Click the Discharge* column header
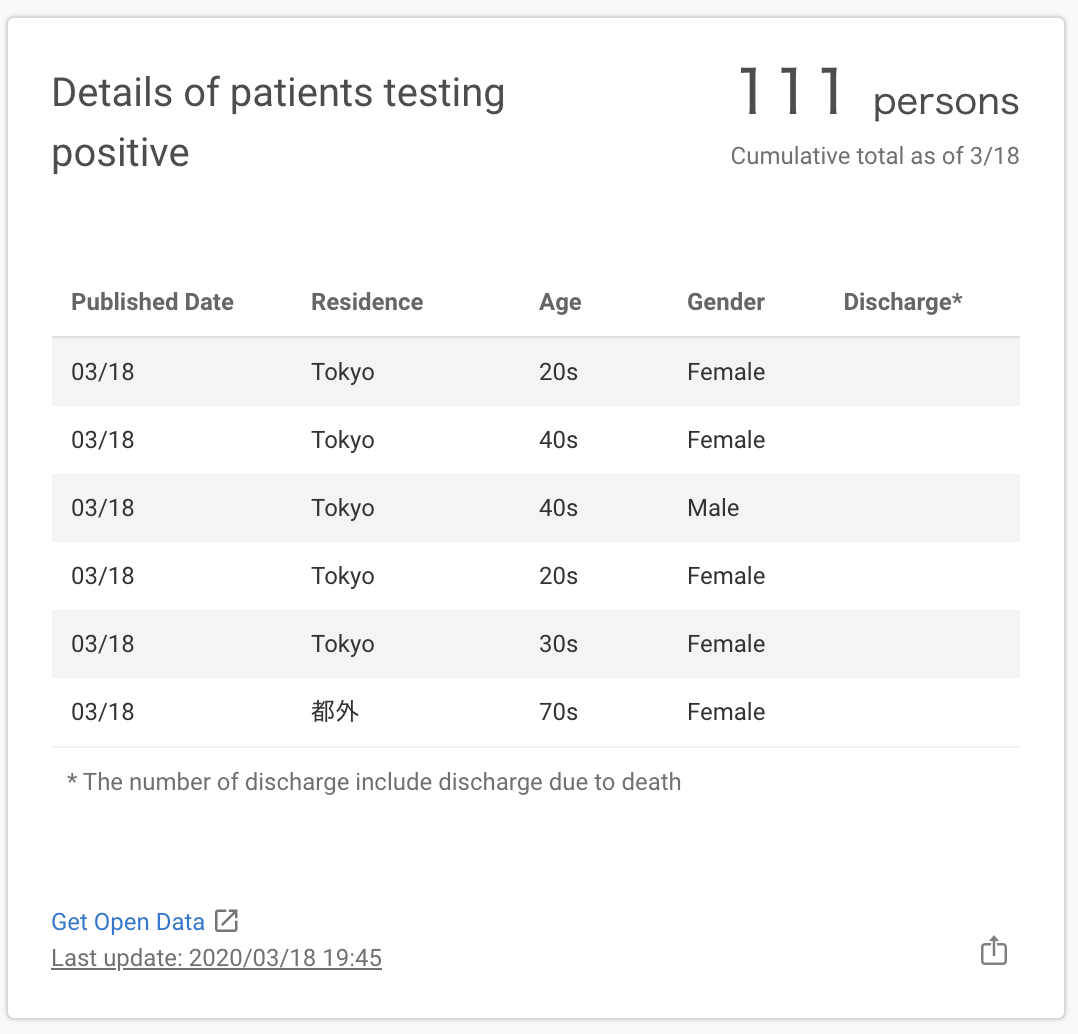Screen dimensions: 1078x1034 click(x=902, y=302)
